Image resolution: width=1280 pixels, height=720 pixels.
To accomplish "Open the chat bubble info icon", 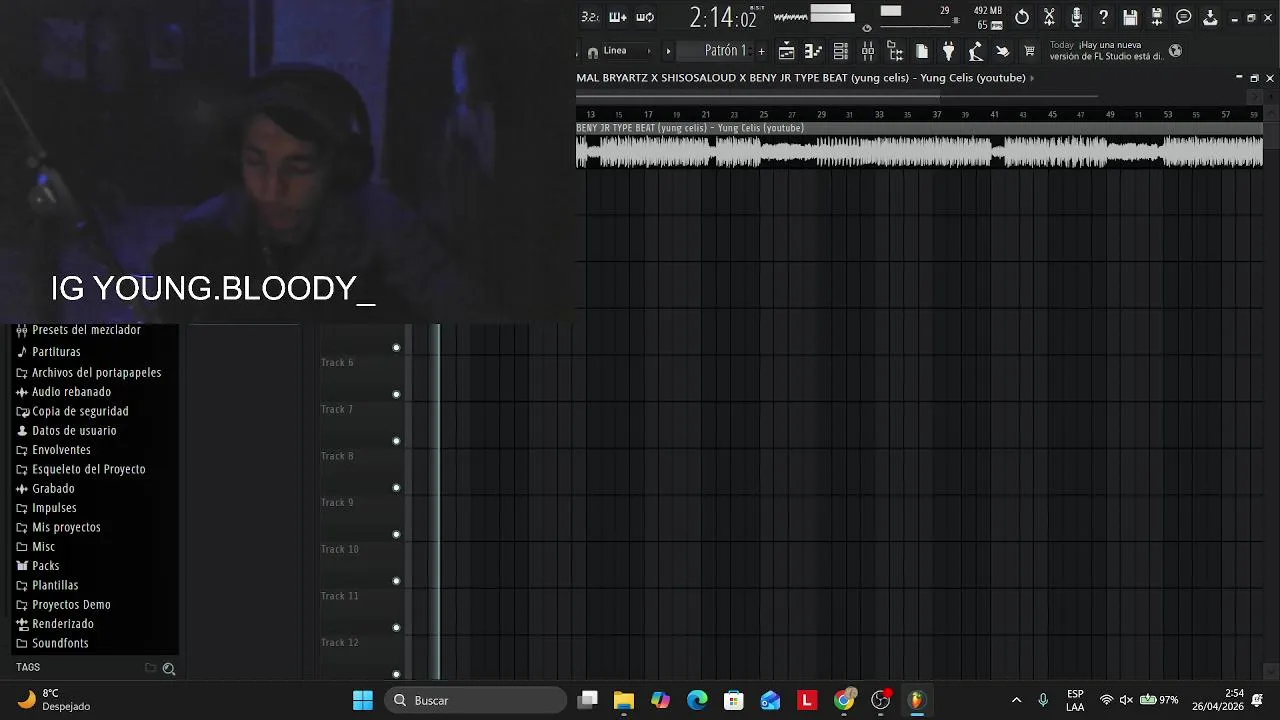I will (x=1184, y=17).
